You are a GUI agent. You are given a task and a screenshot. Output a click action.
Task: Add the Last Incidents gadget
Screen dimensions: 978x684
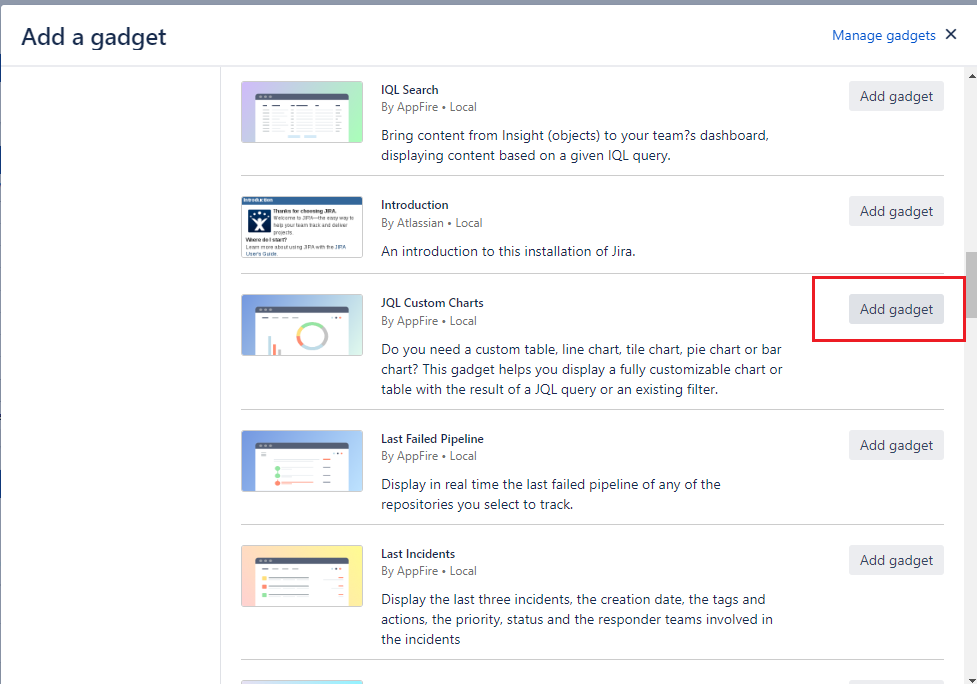point(896,561)
